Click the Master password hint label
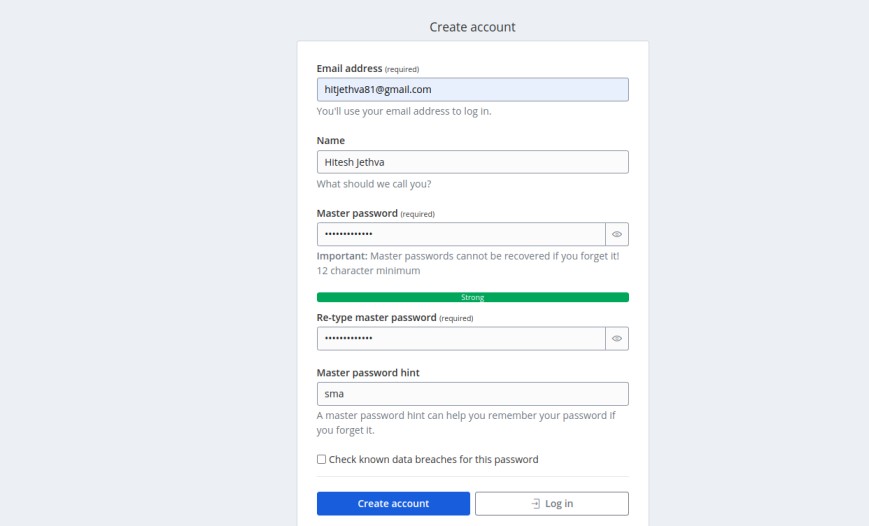This screenshot has width=869, height=526. point(366,373)
